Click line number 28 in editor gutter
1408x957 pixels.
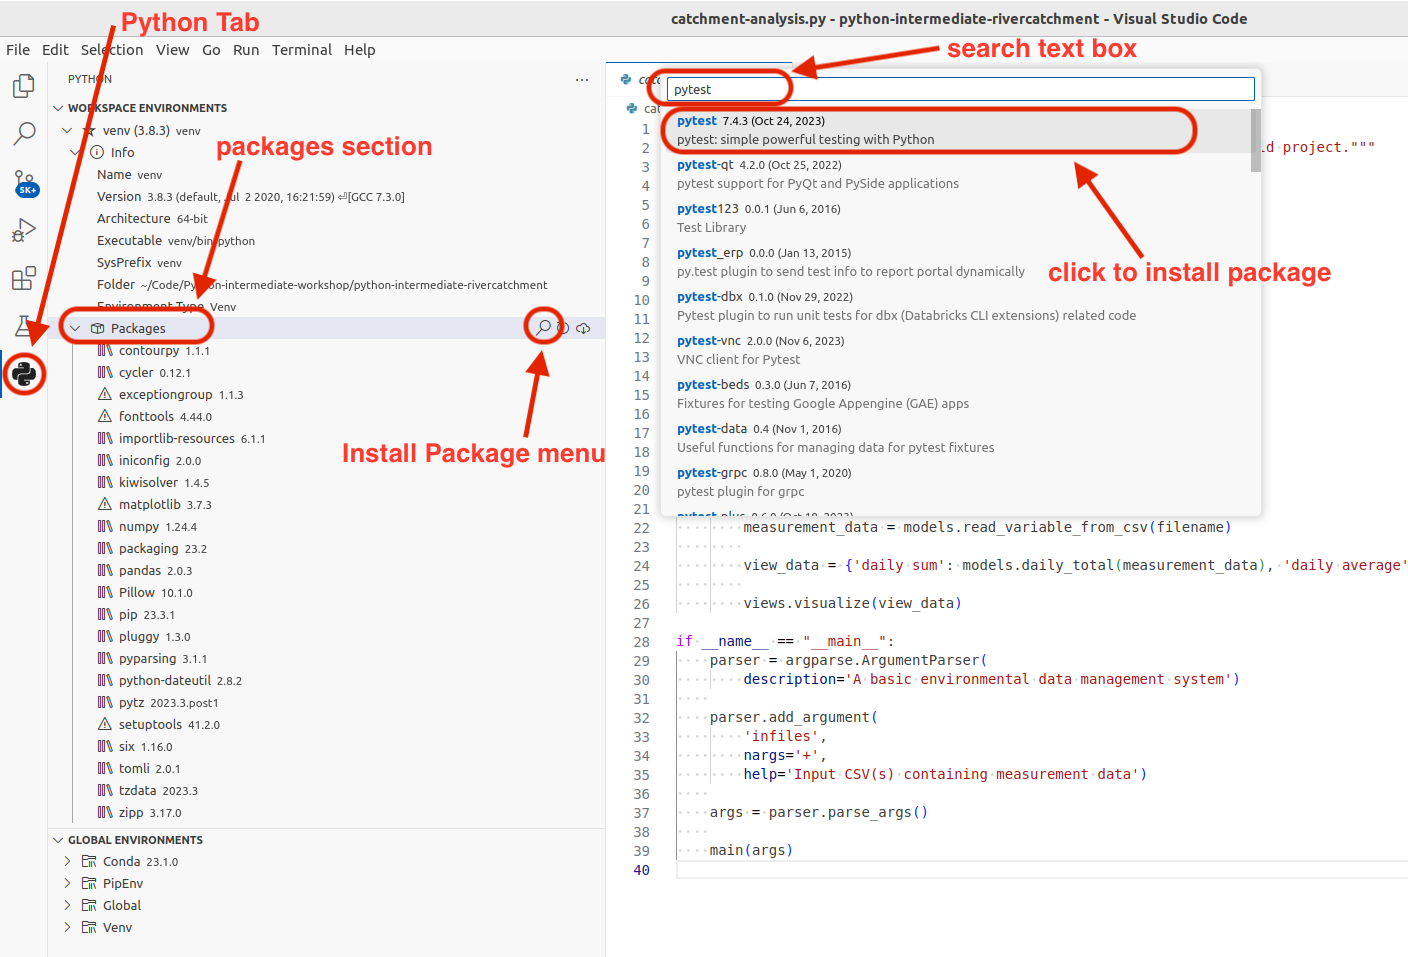tap(641, 642)
